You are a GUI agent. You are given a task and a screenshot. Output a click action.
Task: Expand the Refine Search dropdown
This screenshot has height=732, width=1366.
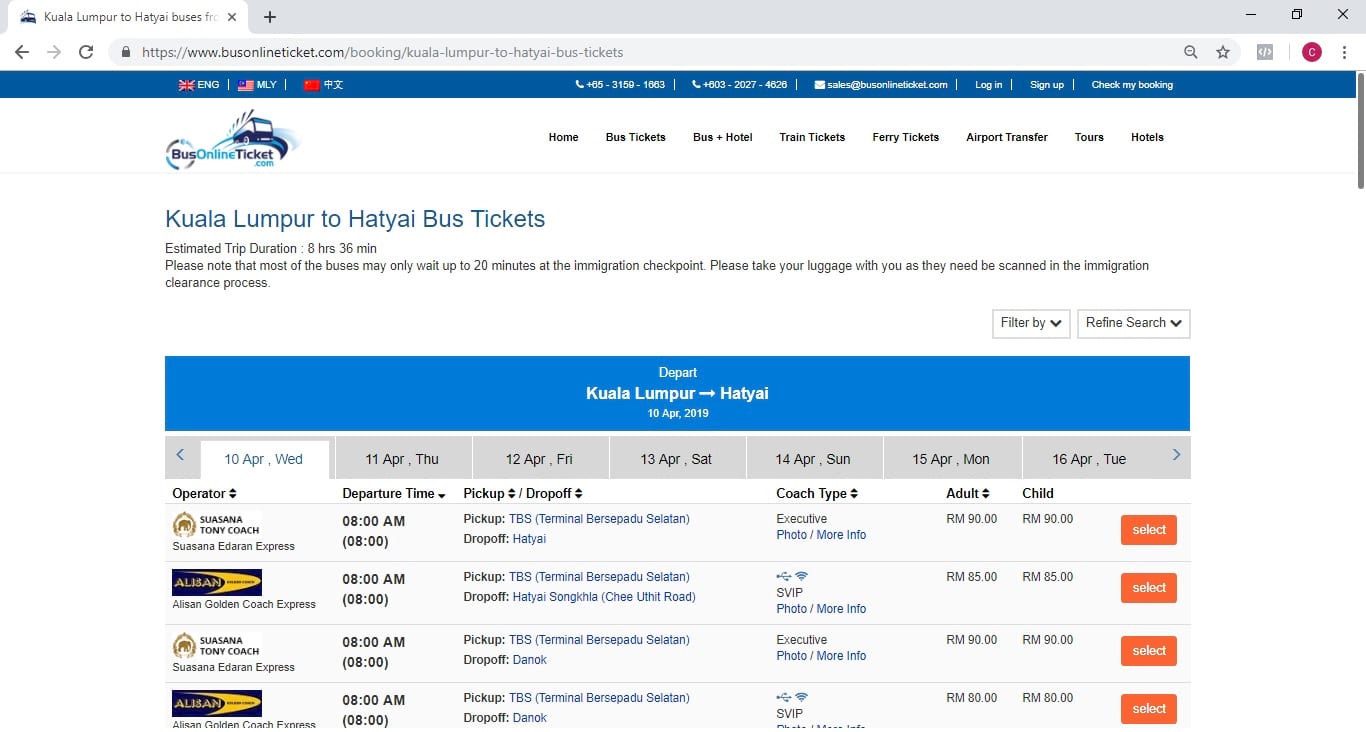coord(1133,323)
